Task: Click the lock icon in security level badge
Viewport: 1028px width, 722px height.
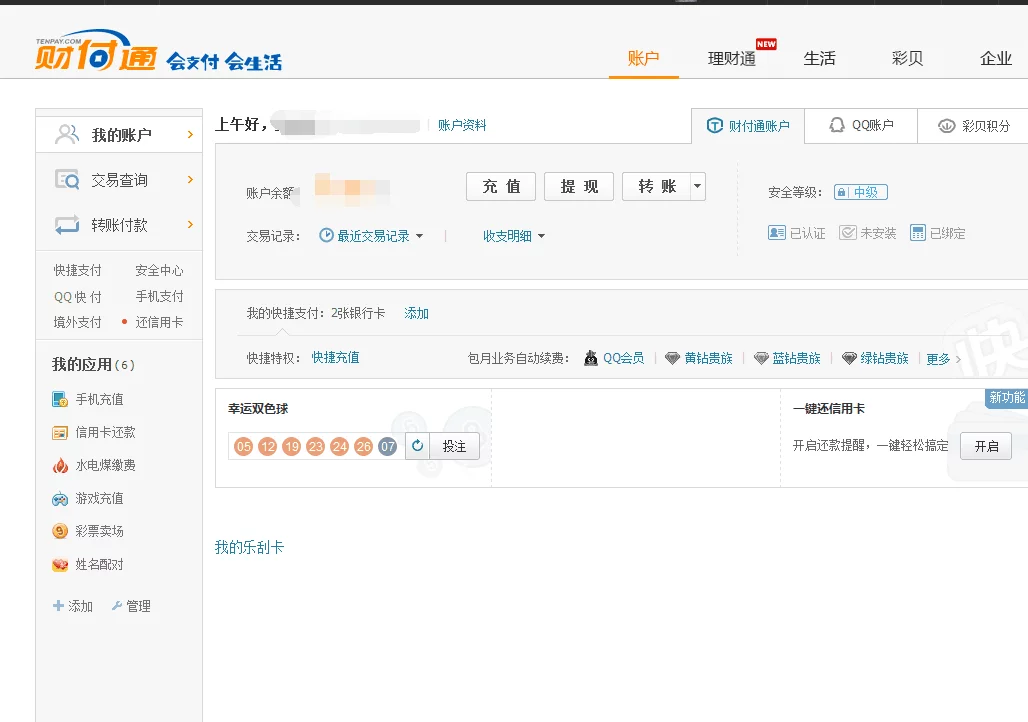Action: click(x=842, y=192)
